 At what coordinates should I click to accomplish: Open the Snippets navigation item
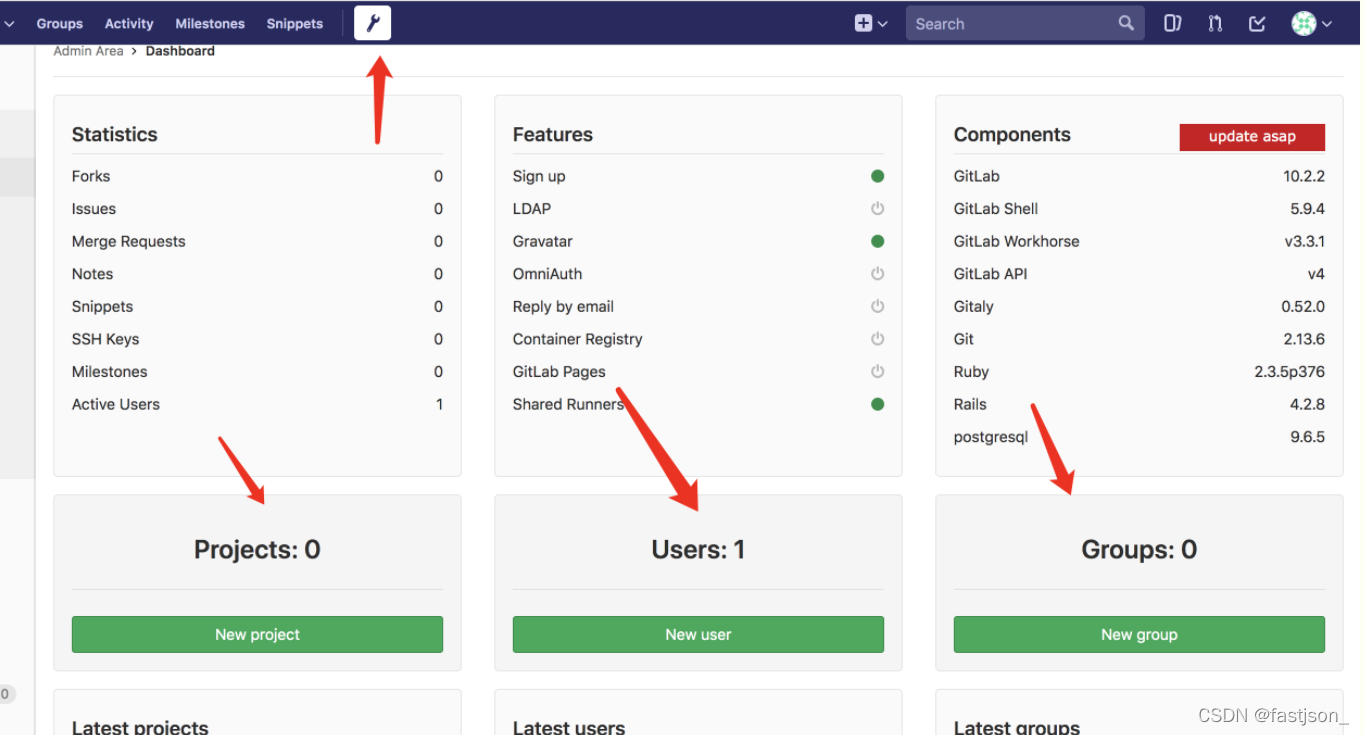point(294,23)
